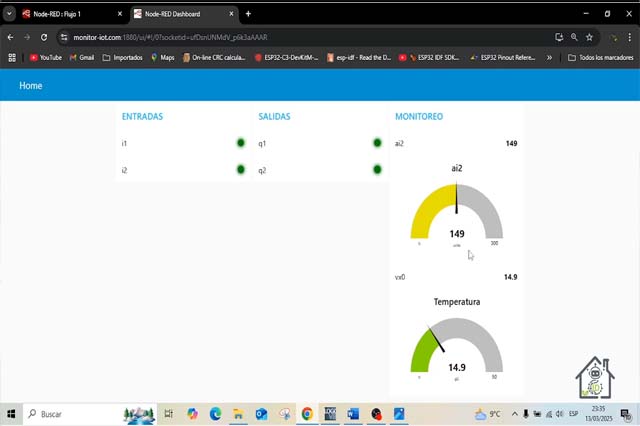Open the Todos los marcadores folder
The width and height of the screenshot is (640, 426).
click(600, 58)
